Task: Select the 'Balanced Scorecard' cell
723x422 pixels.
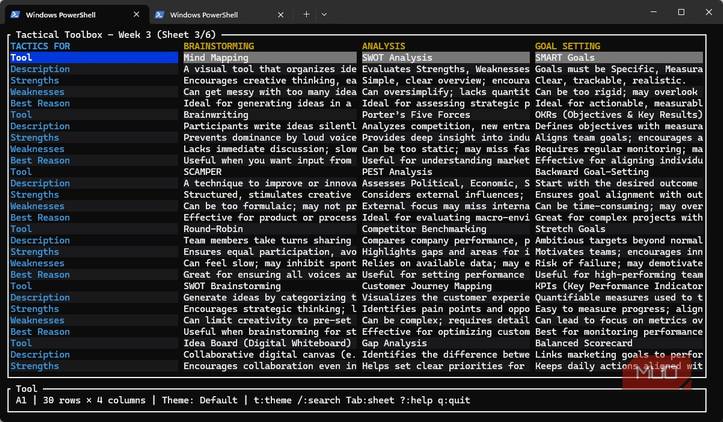Action: (619, 344)
